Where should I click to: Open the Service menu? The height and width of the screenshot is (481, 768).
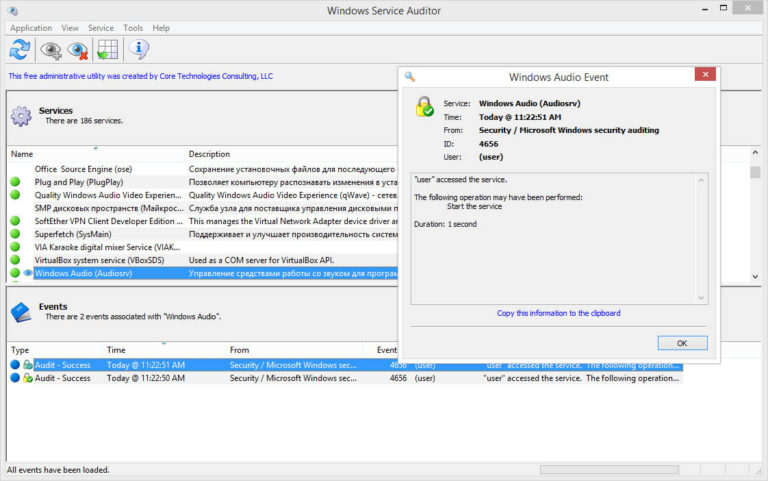pos(101,28)
